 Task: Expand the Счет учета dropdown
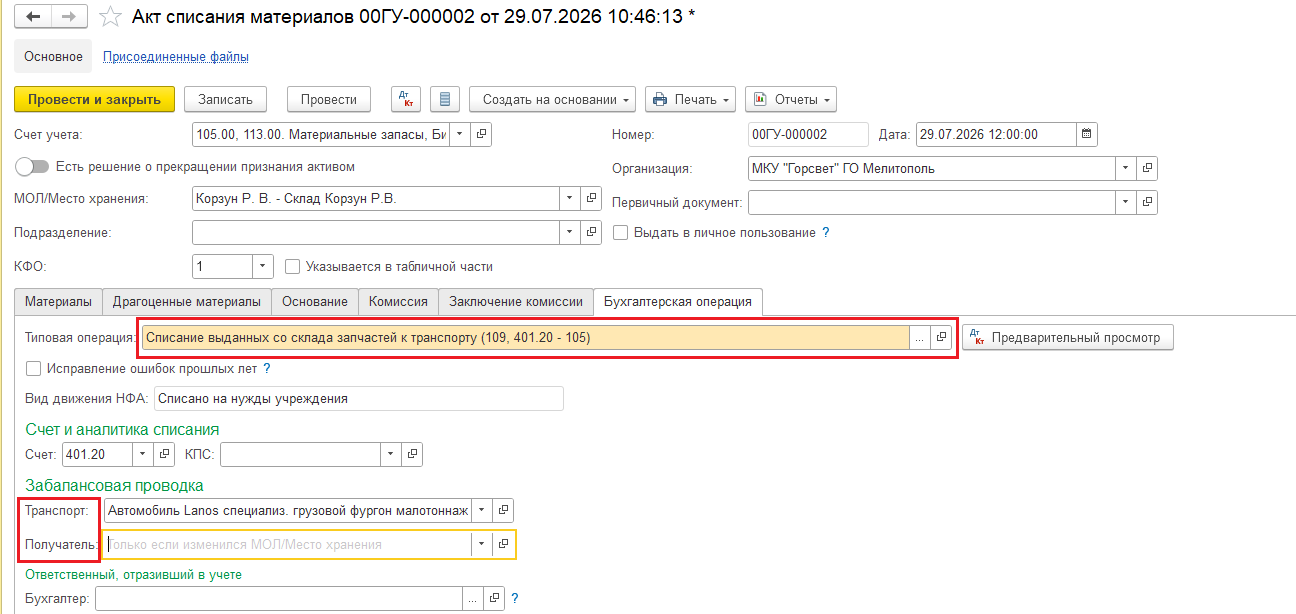click(x=460, y=134)
